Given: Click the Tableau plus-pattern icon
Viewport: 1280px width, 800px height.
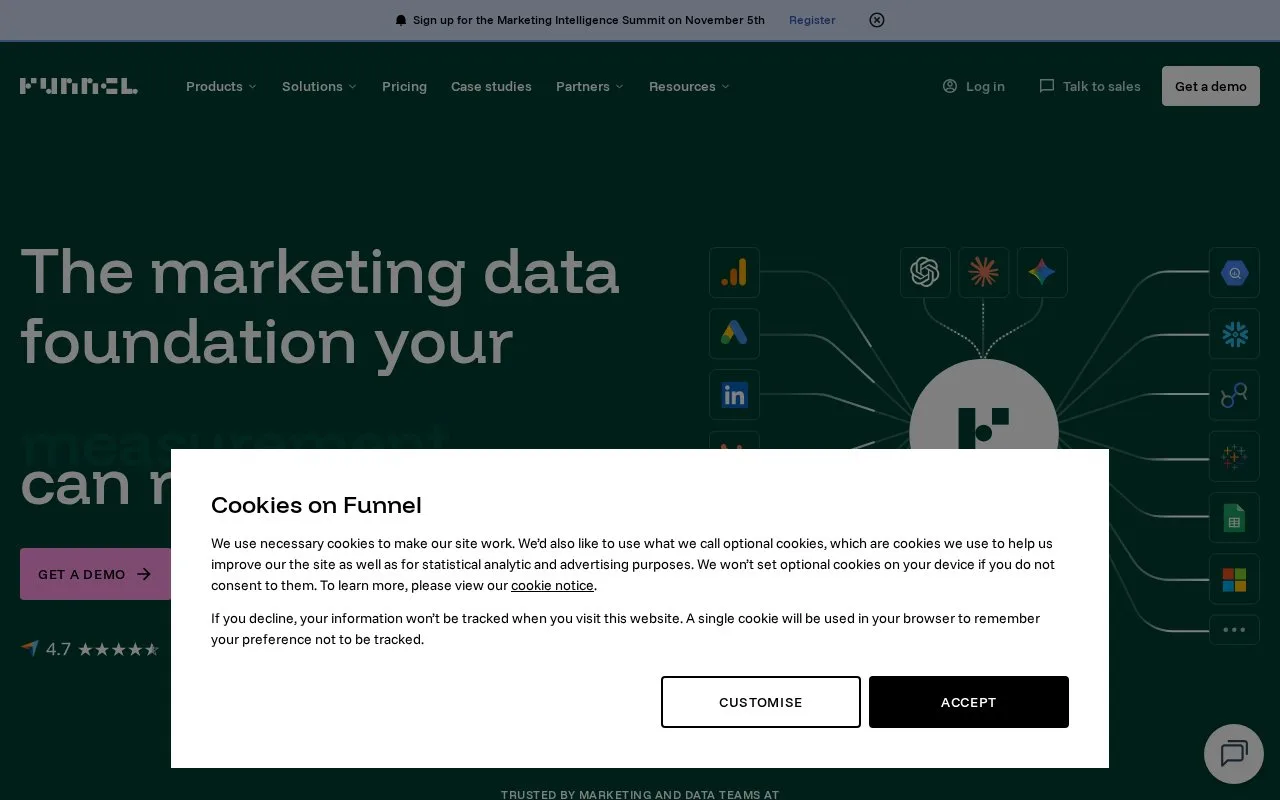Looking at the screenshot, I should pos(1234,457).
